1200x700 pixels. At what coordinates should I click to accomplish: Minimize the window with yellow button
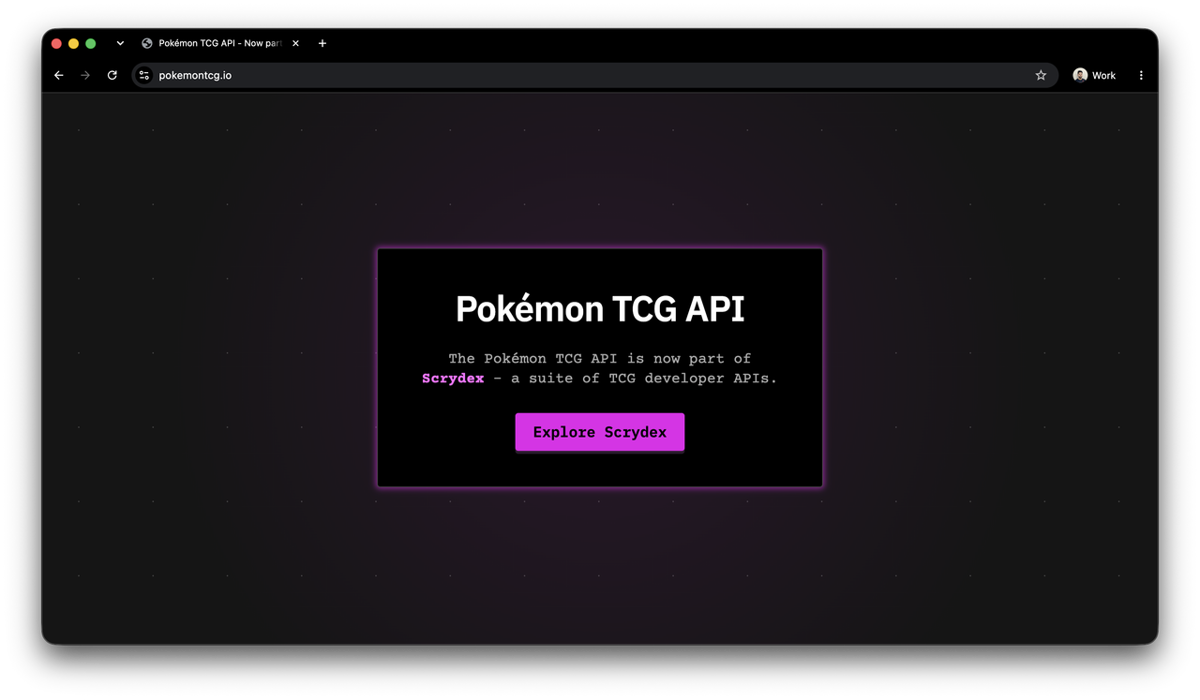pyautogui.click(x=74, y=43)
